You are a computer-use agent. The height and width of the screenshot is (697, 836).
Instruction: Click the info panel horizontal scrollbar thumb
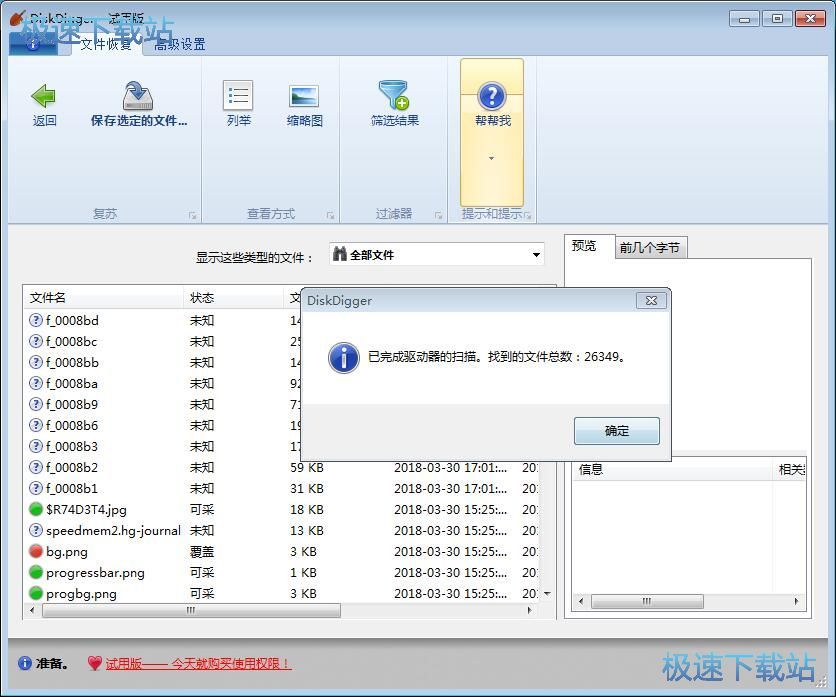coord(647,602)
